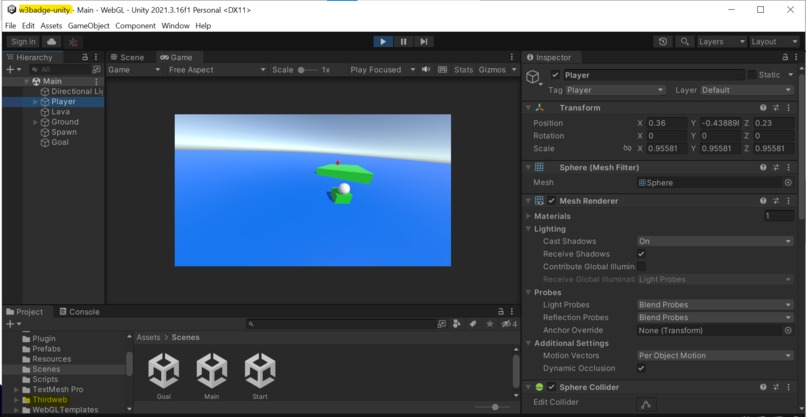Open the Mesh Renderer three-dot menu
This screenshot has width=806, height=417.
[788, 201]
